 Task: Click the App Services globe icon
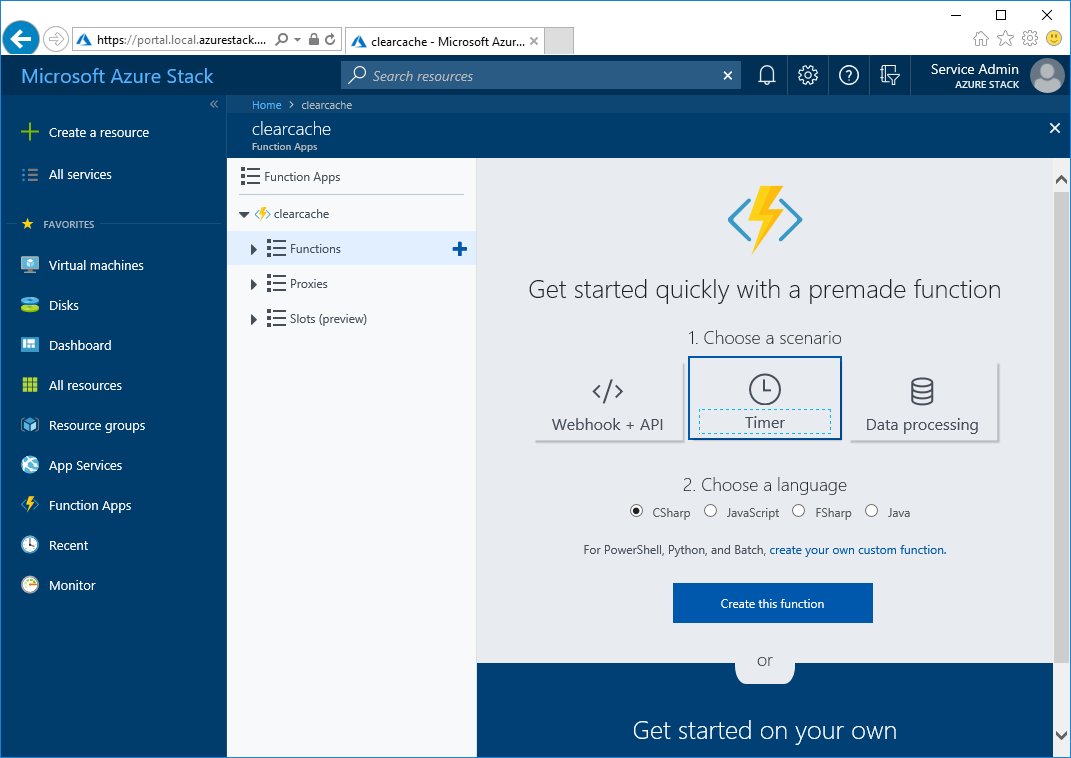coord(29,465)
